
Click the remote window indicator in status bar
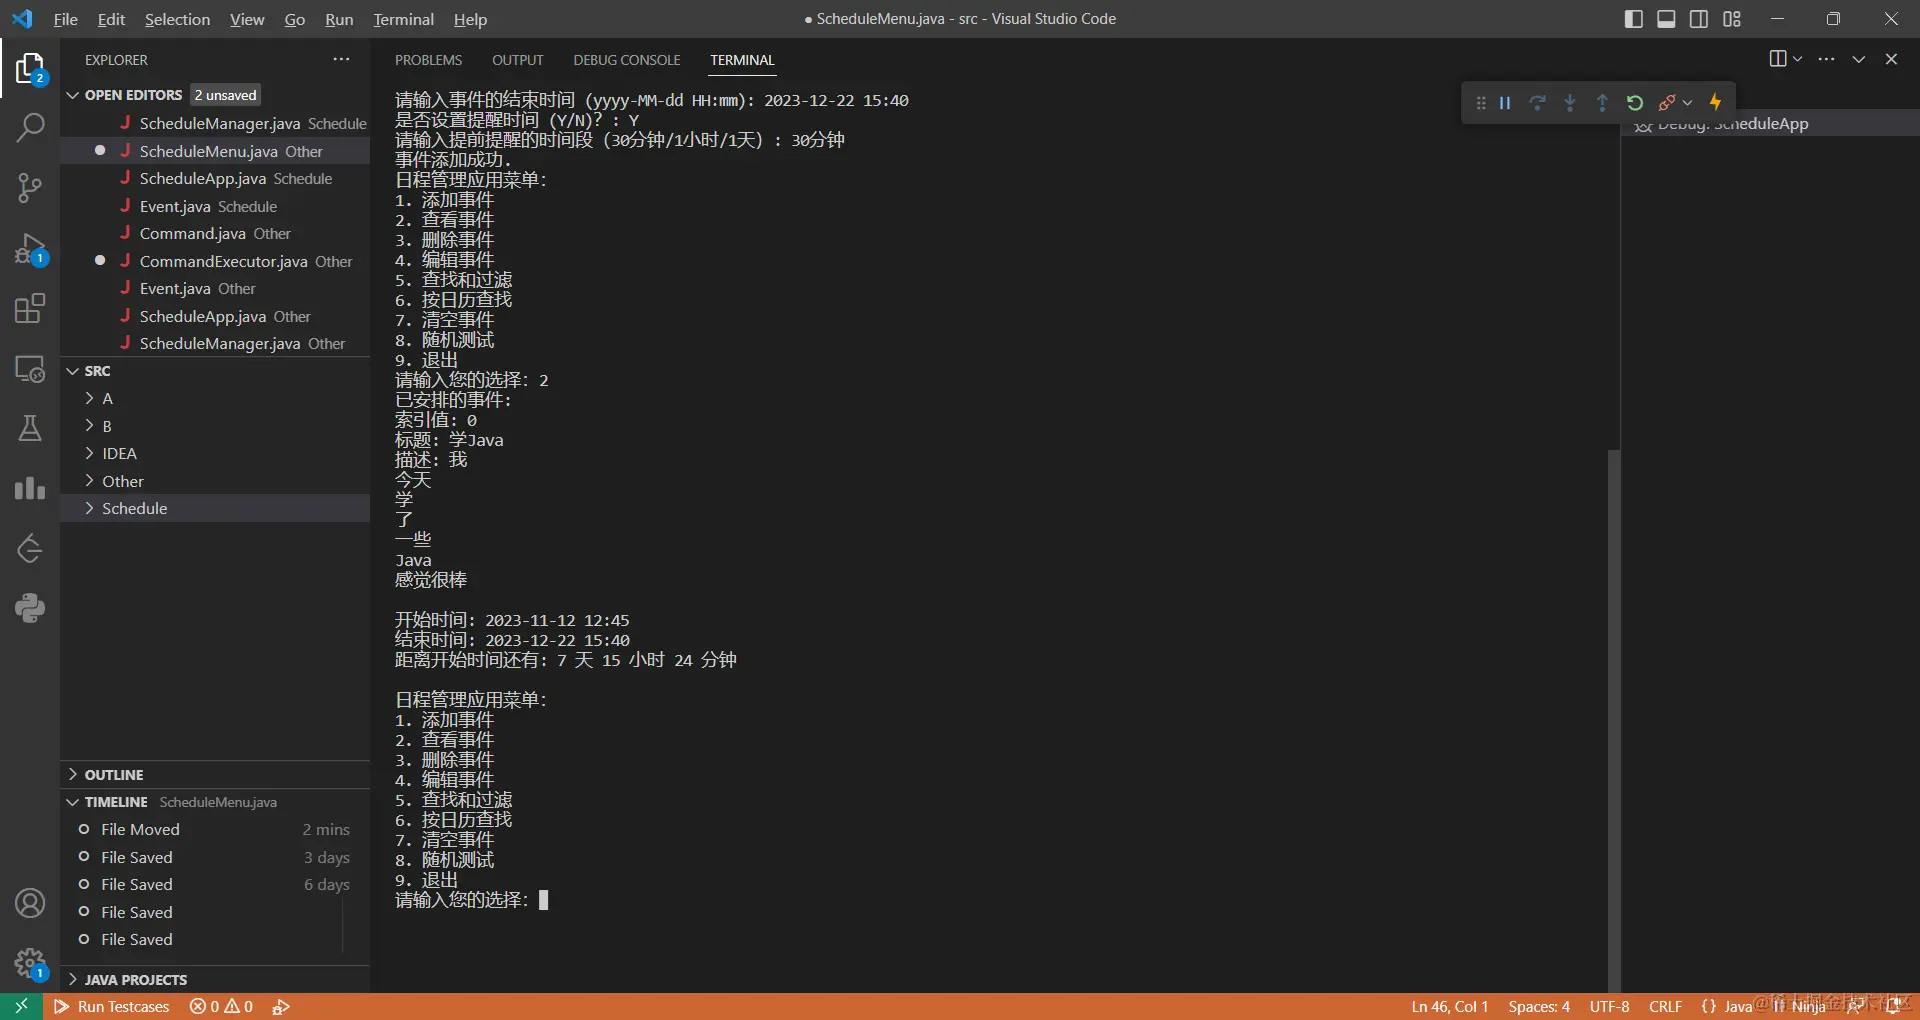click(x=21, y=1006)
